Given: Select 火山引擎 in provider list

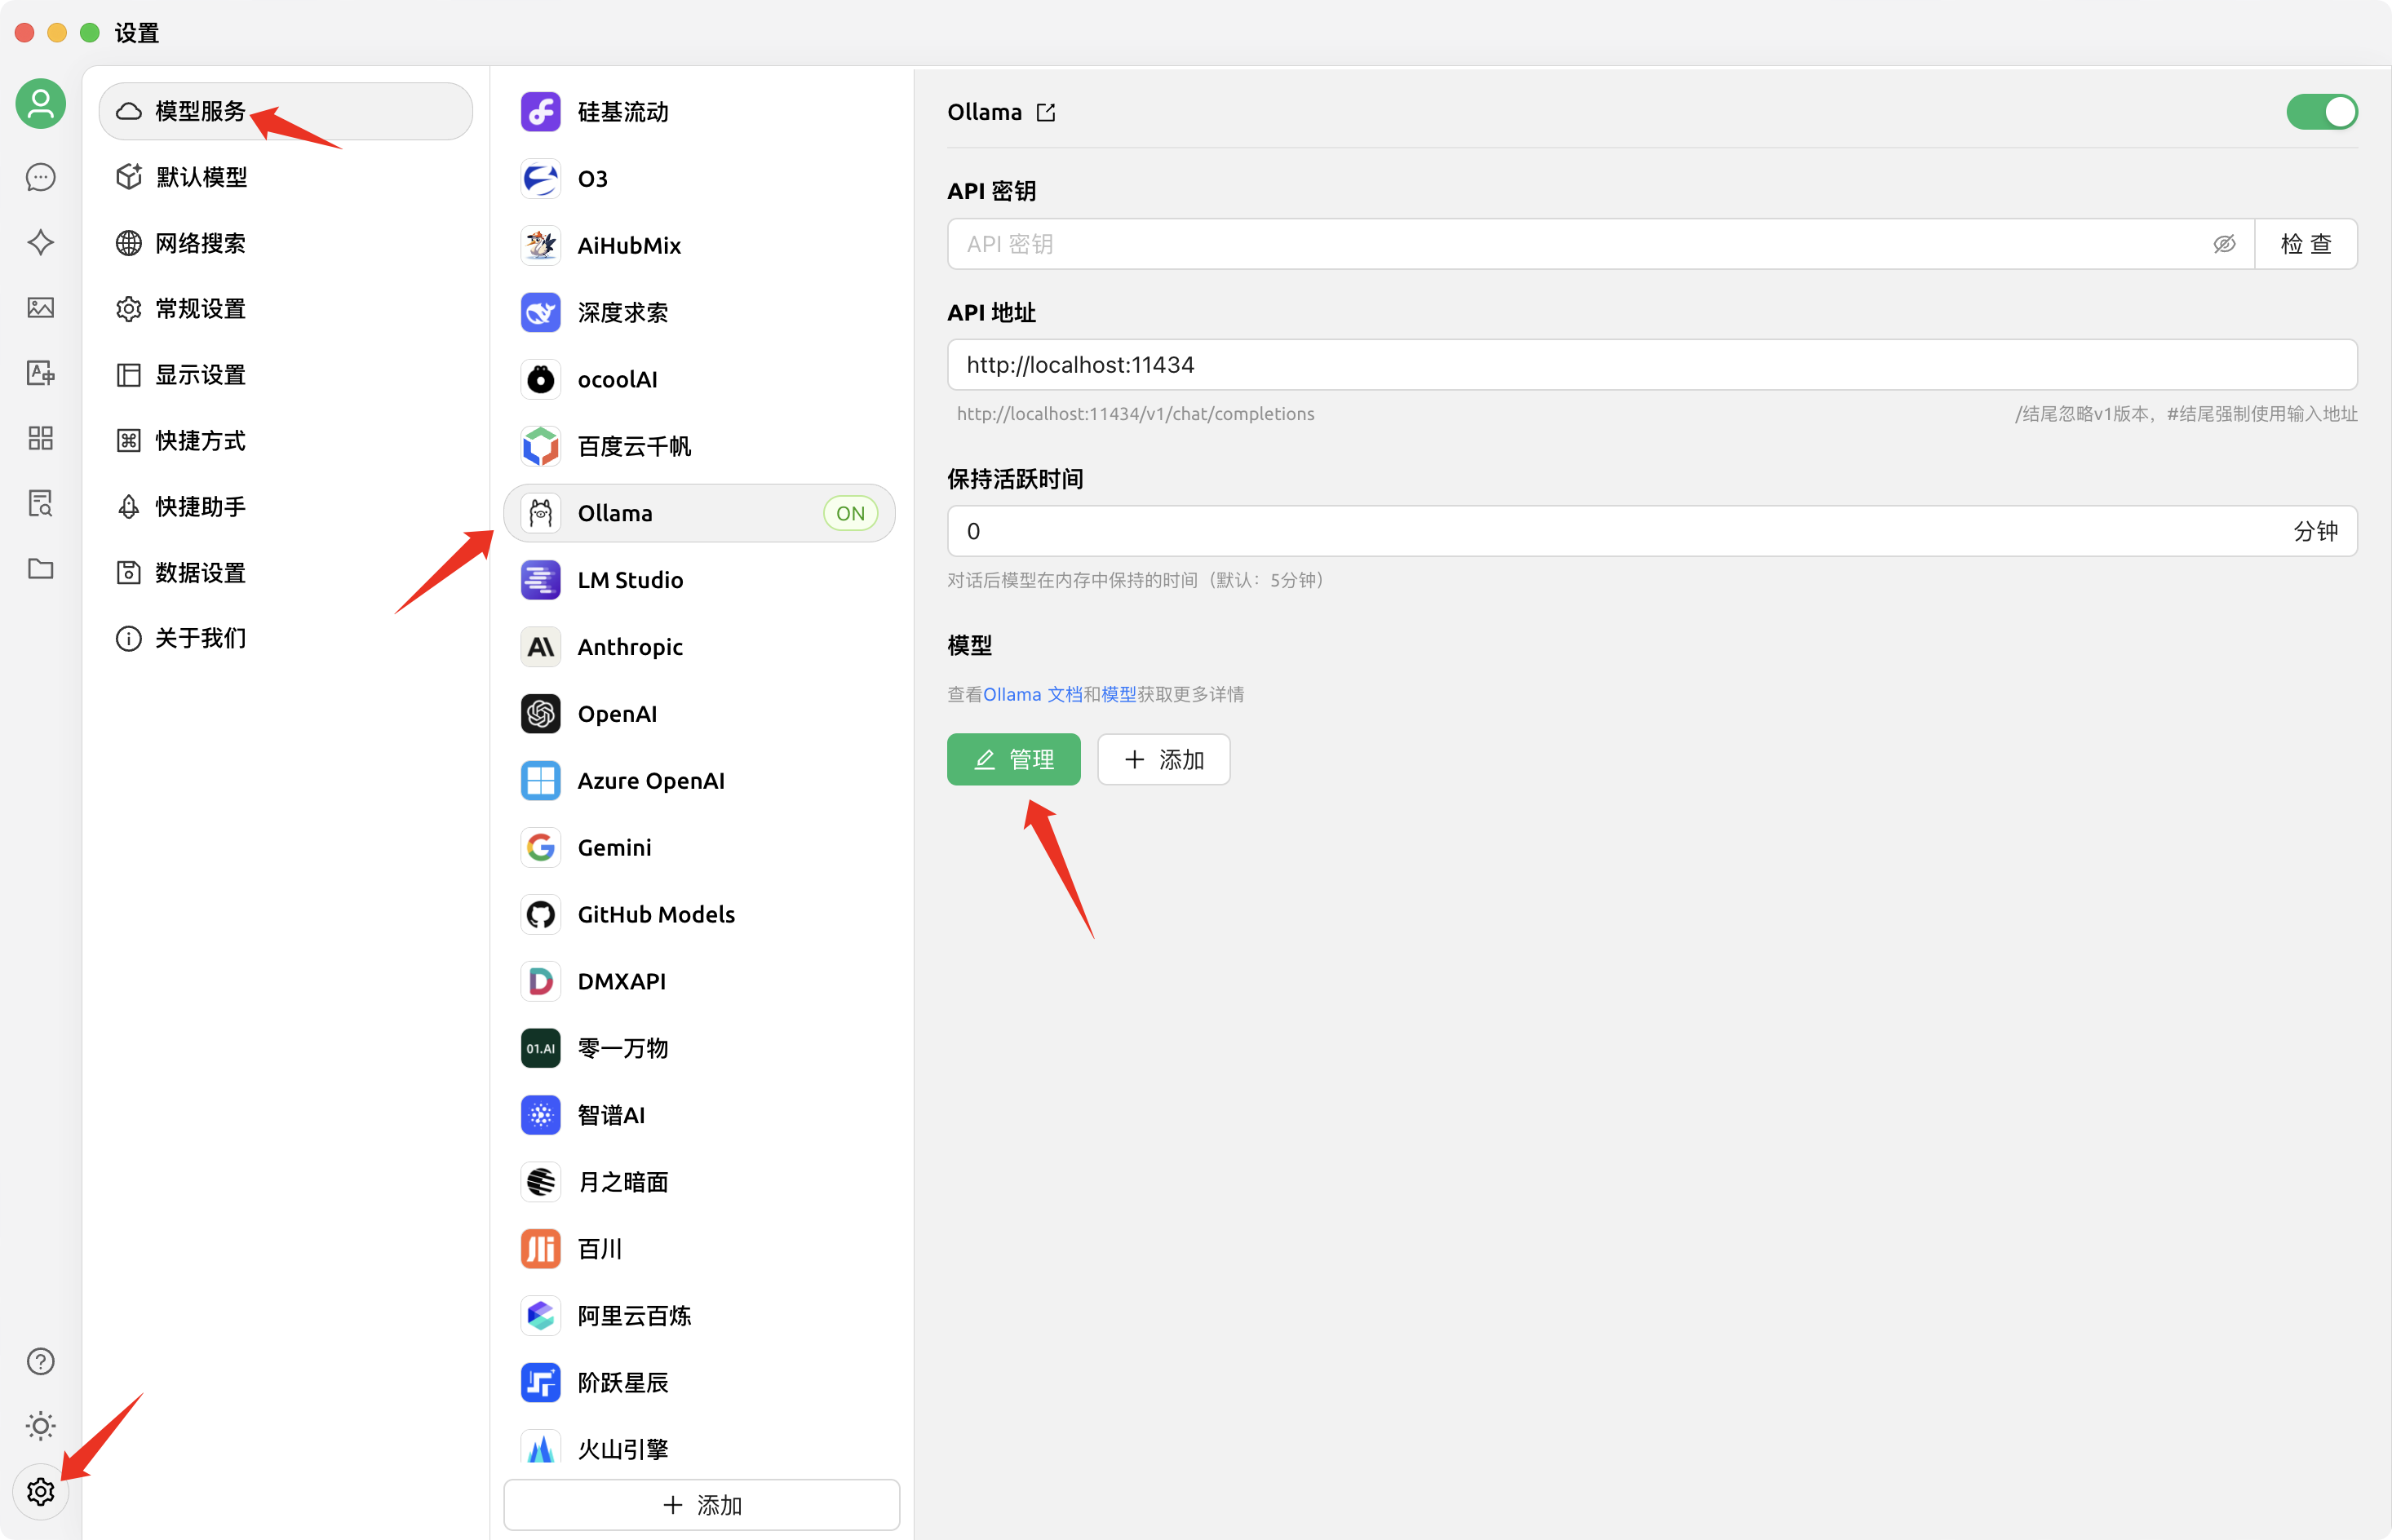Looking at the screenshot, I should point(699,1446).
